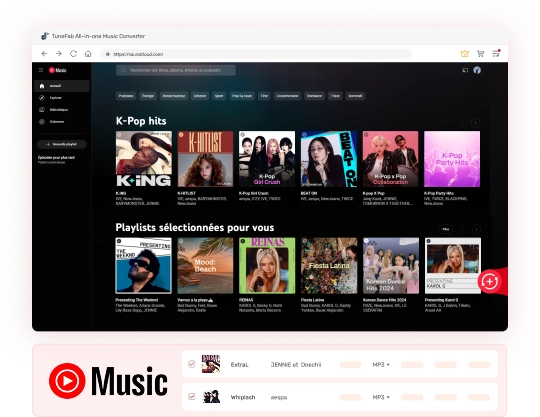Open the K-Pop Party Hits cover
540x417 pixels.
[452, 159]
